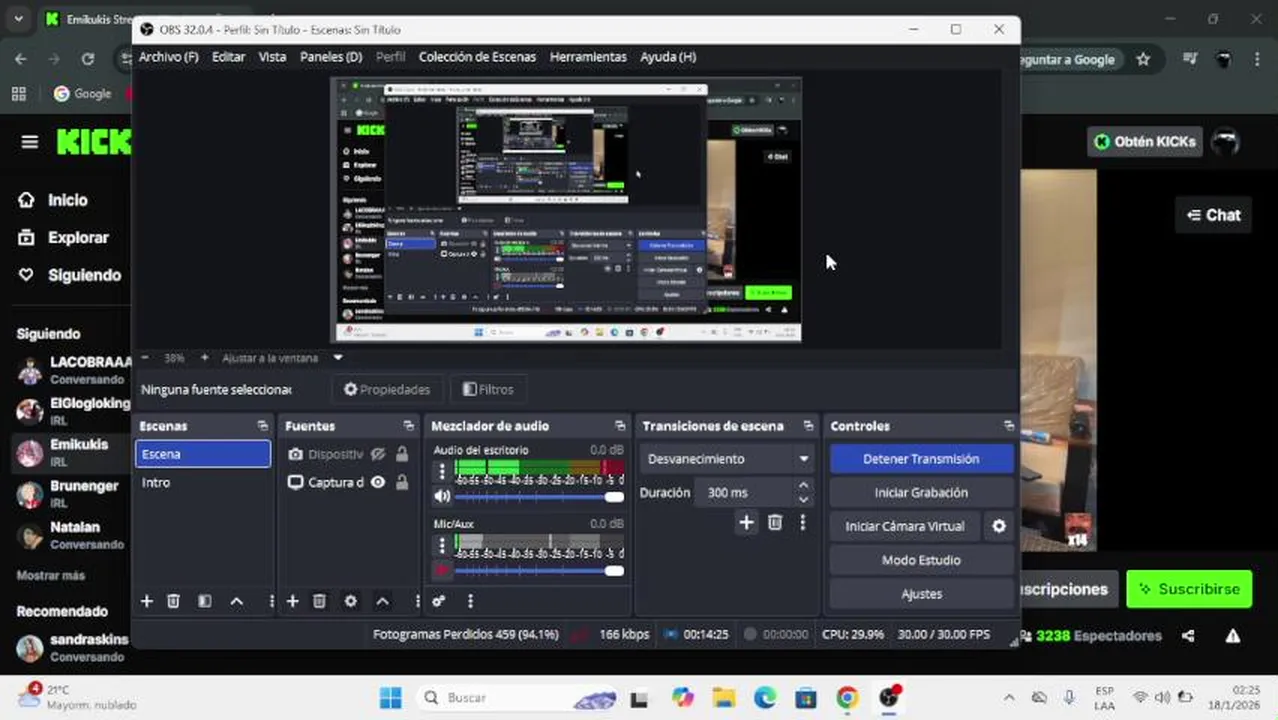The width and height of the screenshot is (1278, 720).
Task: Open Editar menu
Action: [228, 57]
